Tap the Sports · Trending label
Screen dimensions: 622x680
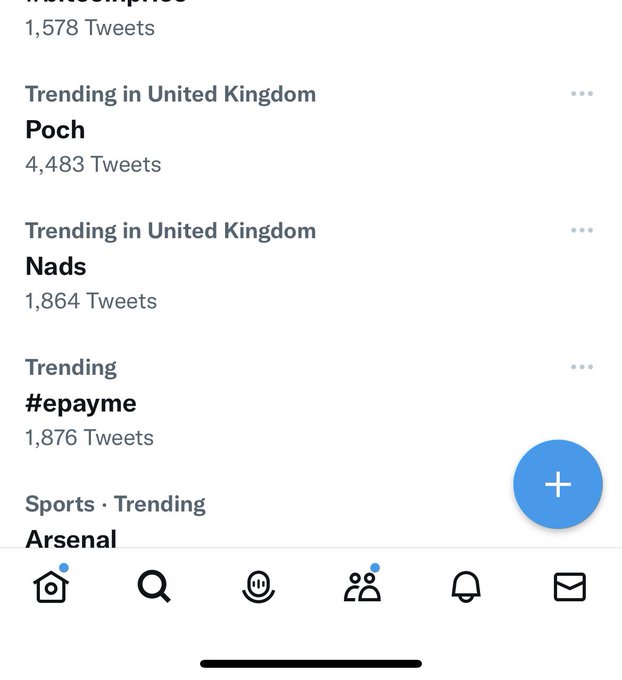(115, 504)
